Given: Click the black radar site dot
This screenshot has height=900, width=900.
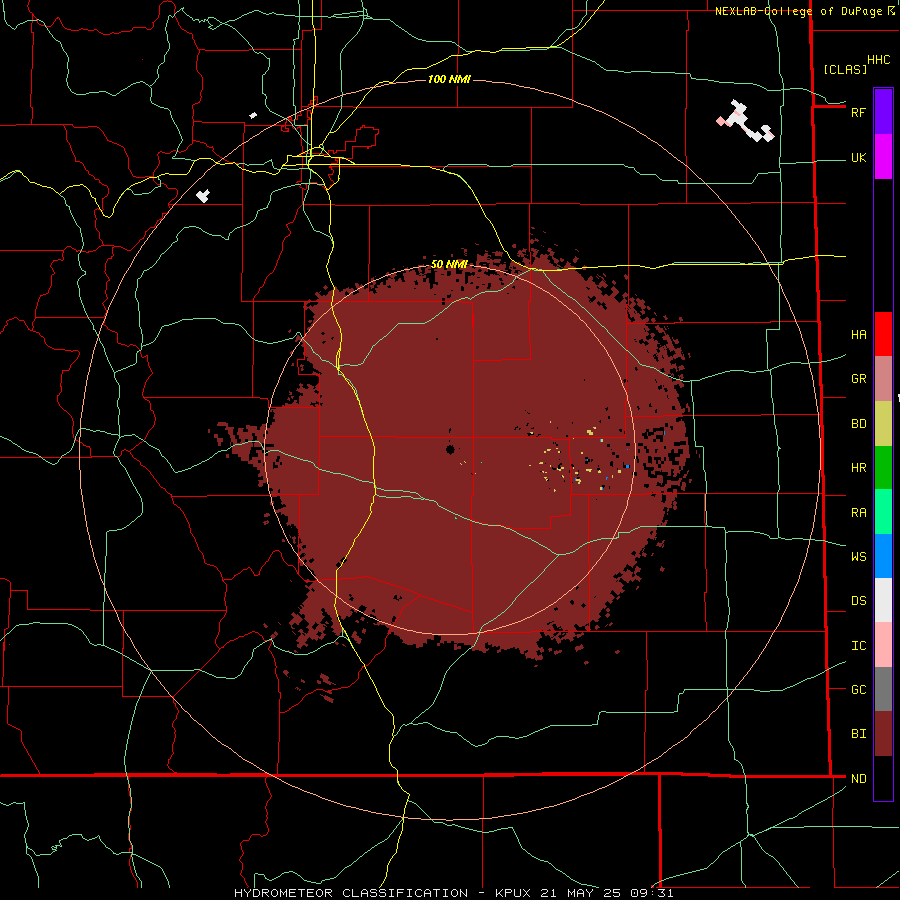Looking at the screenshot, I should (x=450, y=449).
